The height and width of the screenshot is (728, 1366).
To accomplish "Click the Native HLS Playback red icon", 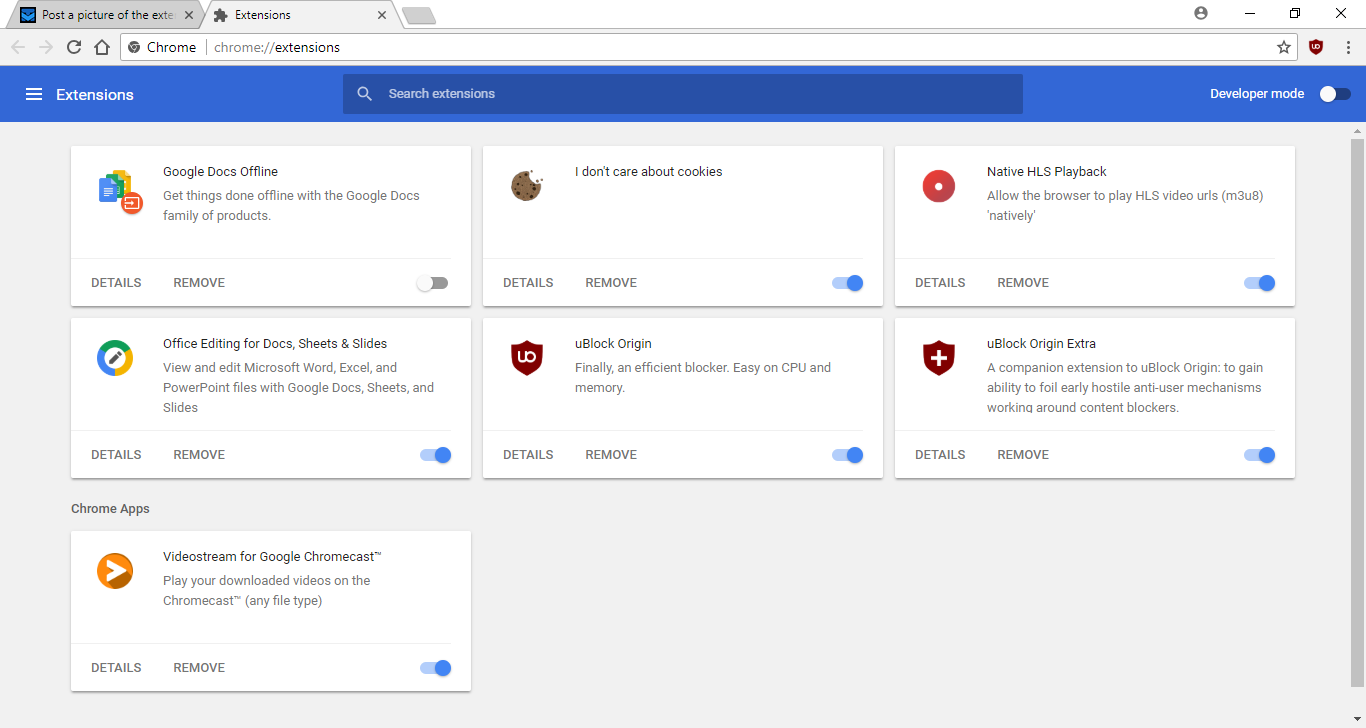I will point(939,186).
